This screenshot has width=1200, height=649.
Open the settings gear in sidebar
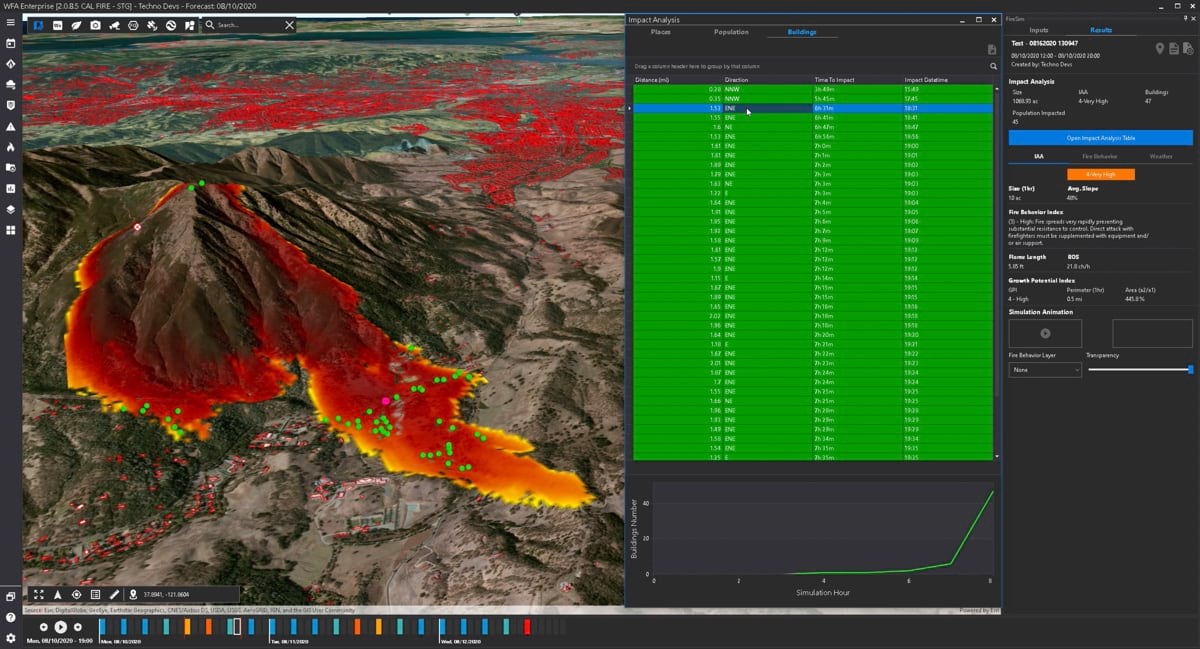pos(10,637)
